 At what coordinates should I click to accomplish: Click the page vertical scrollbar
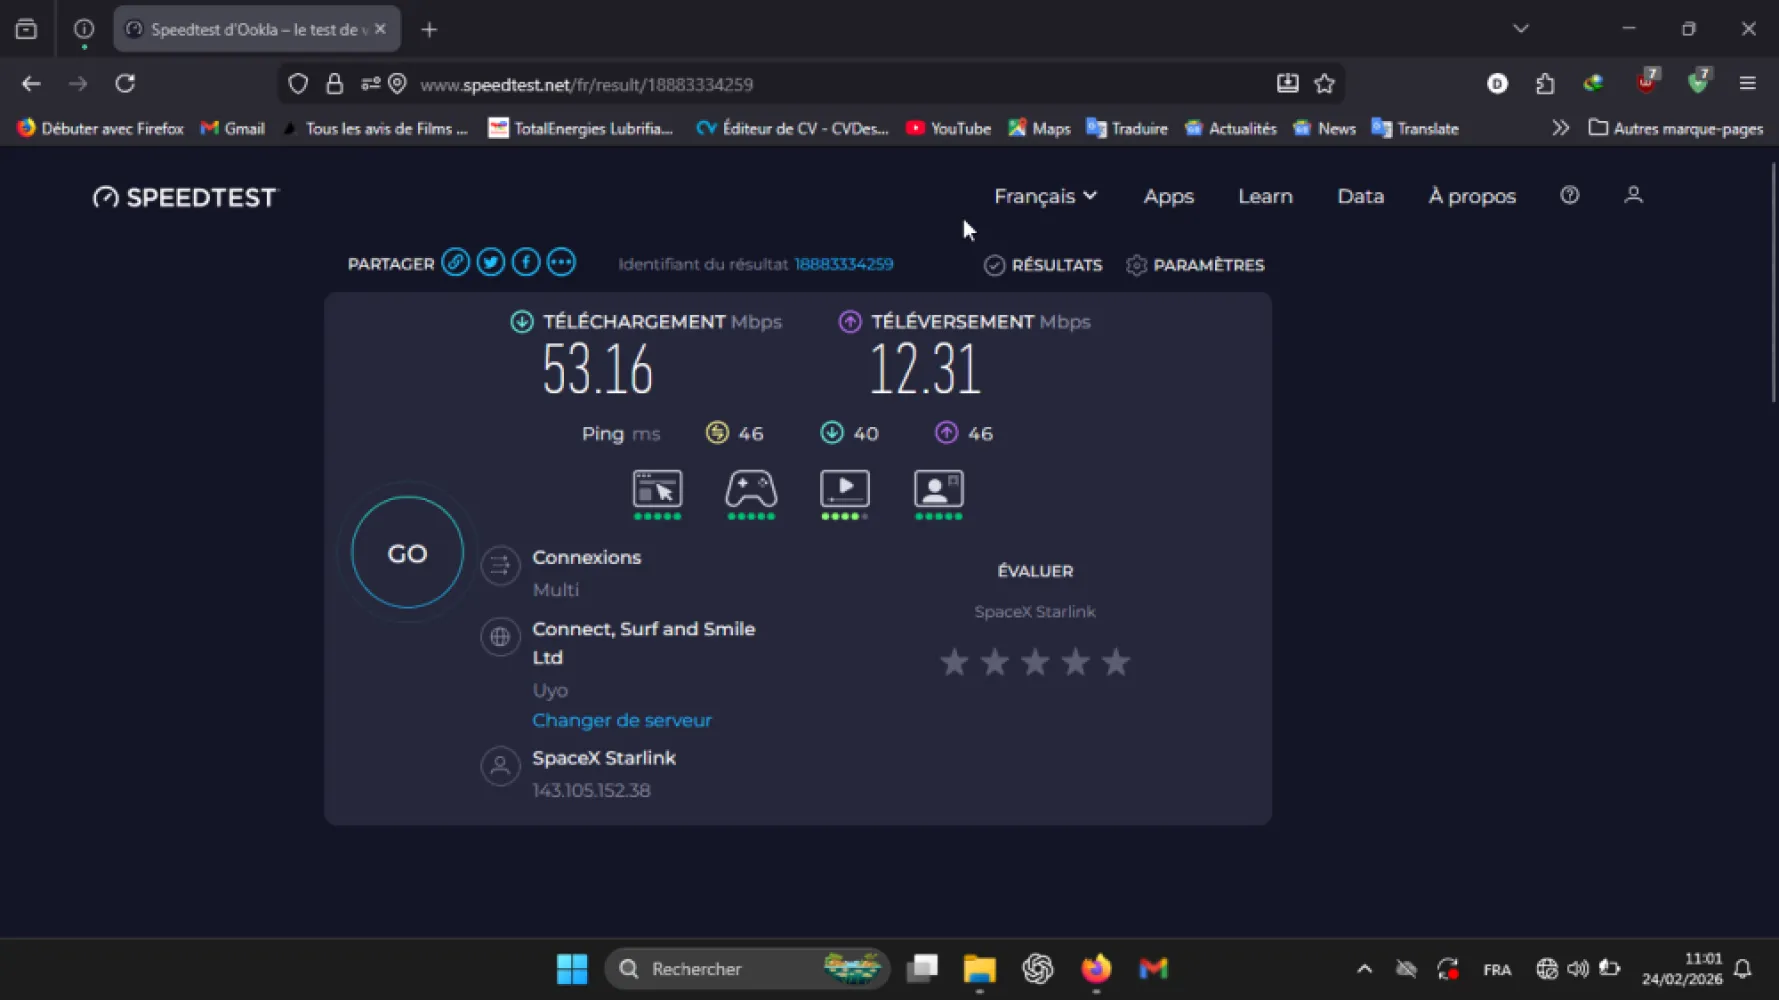click(x=1773, y=282)
